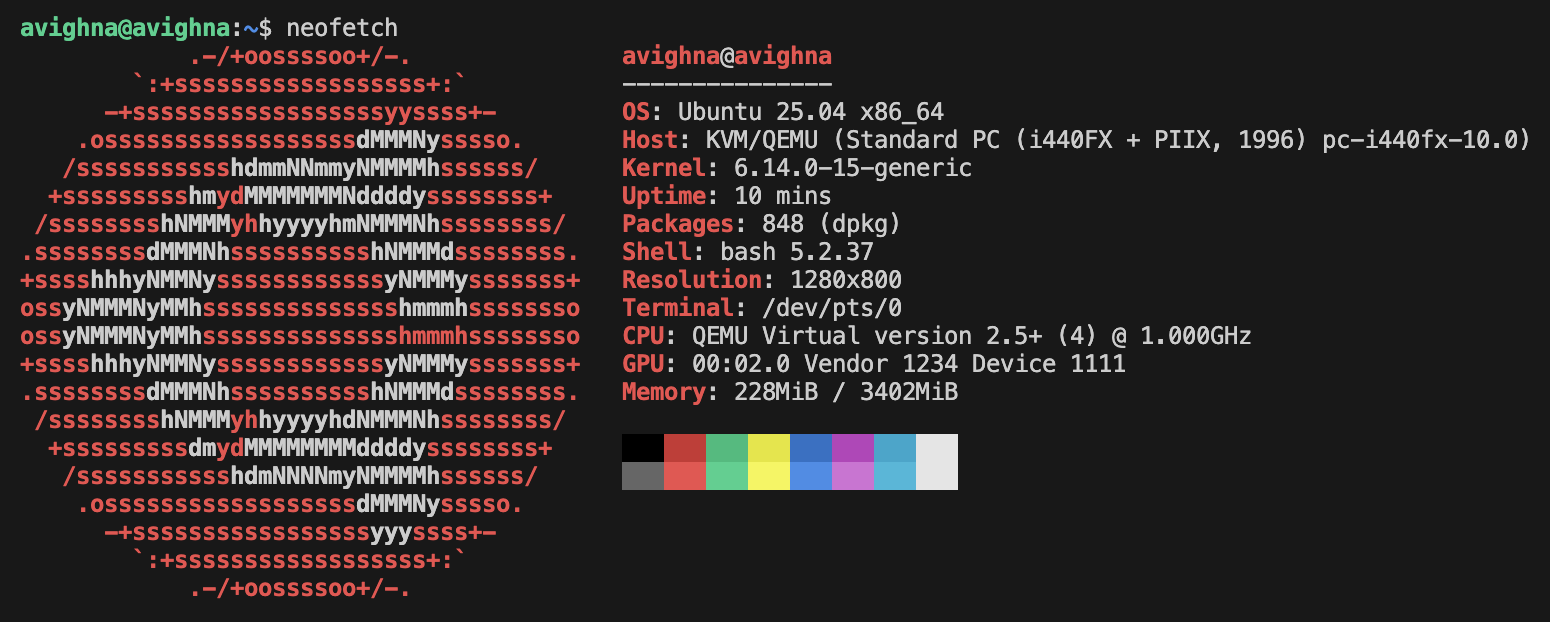Click the red avighna@avighna neofetch title
The width and height of the screenshot is (1550, 622).
point(726,56)
